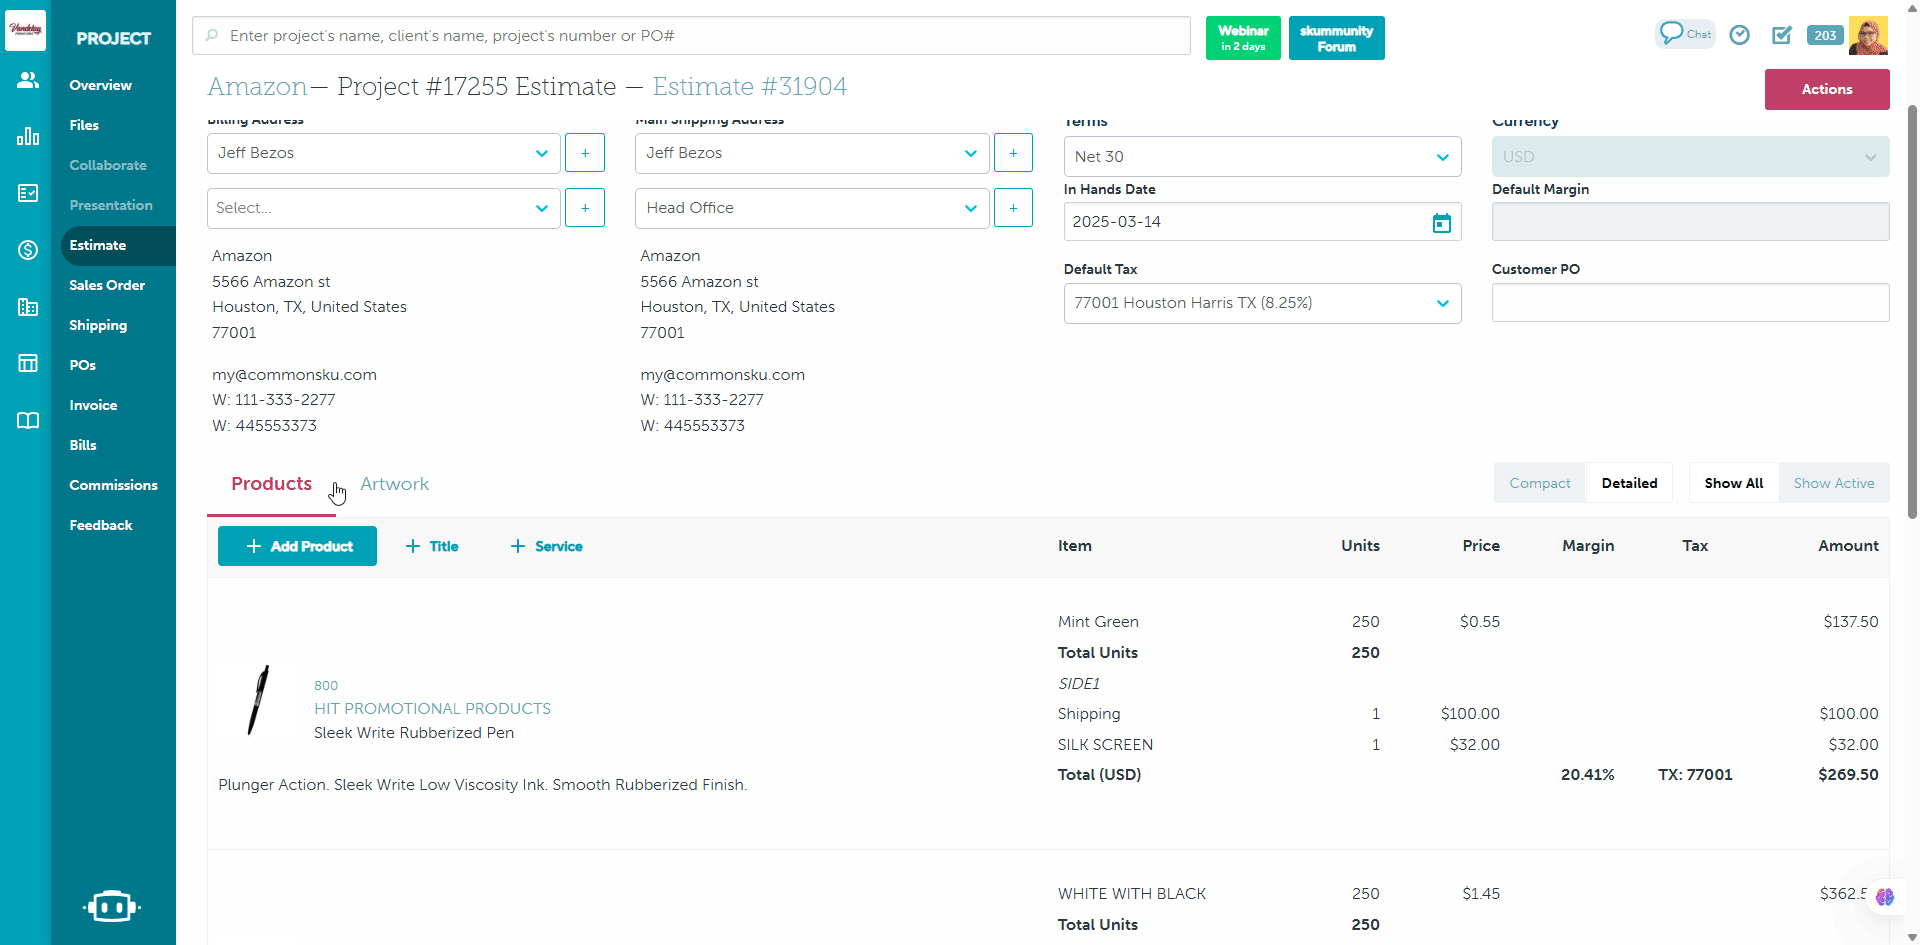Open the notes edit icon in header
The width and height of the screenshot is (1920, 945).
1782,35
